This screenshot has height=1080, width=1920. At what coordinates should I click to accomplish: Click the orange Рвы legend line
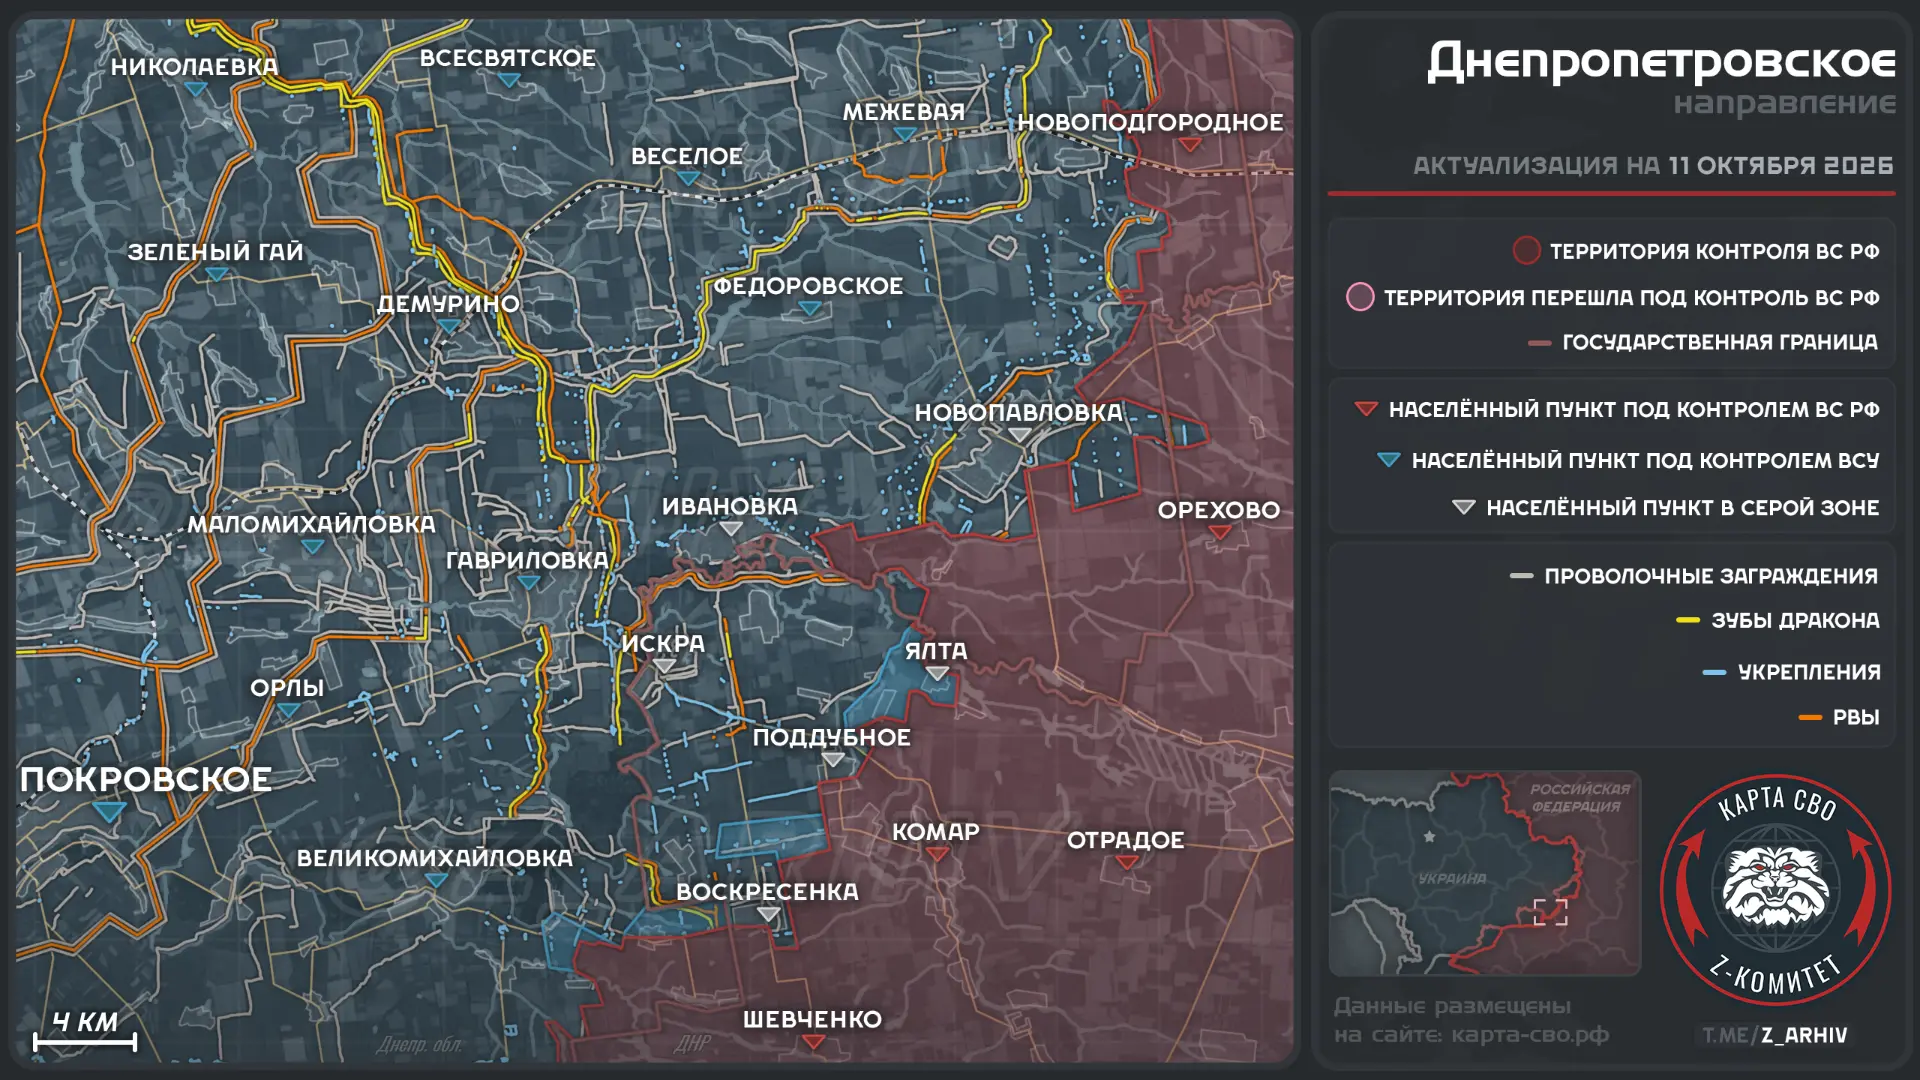coord(1810,718)
